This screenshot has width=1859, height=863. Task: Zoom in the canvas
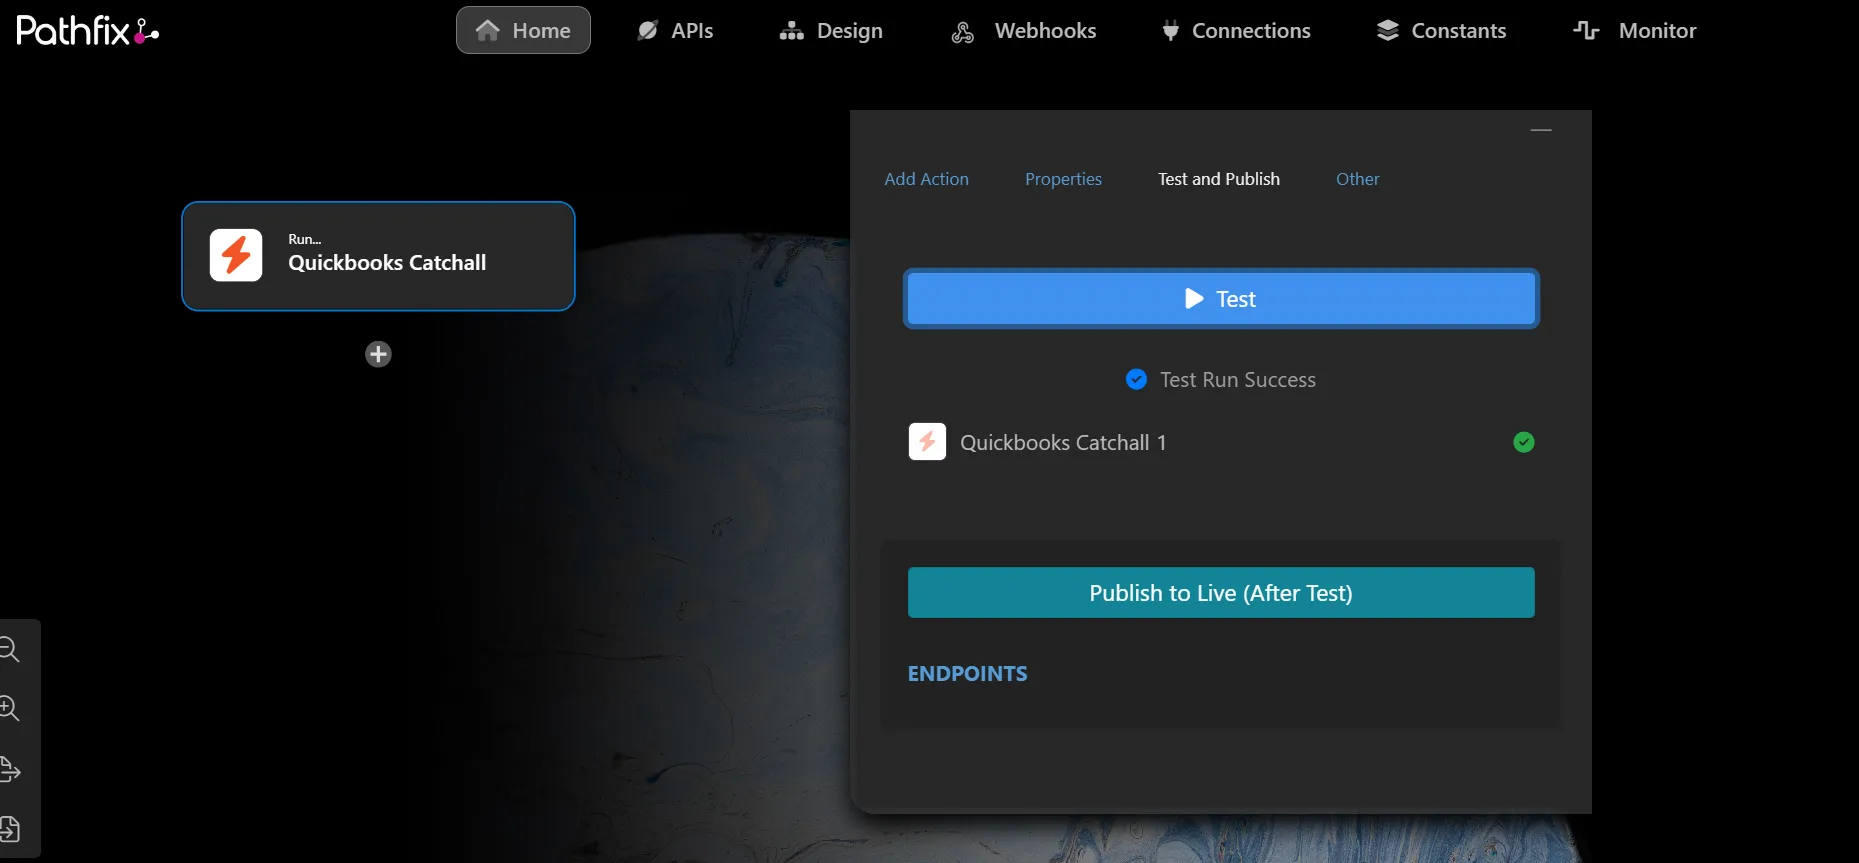point(10,709)
